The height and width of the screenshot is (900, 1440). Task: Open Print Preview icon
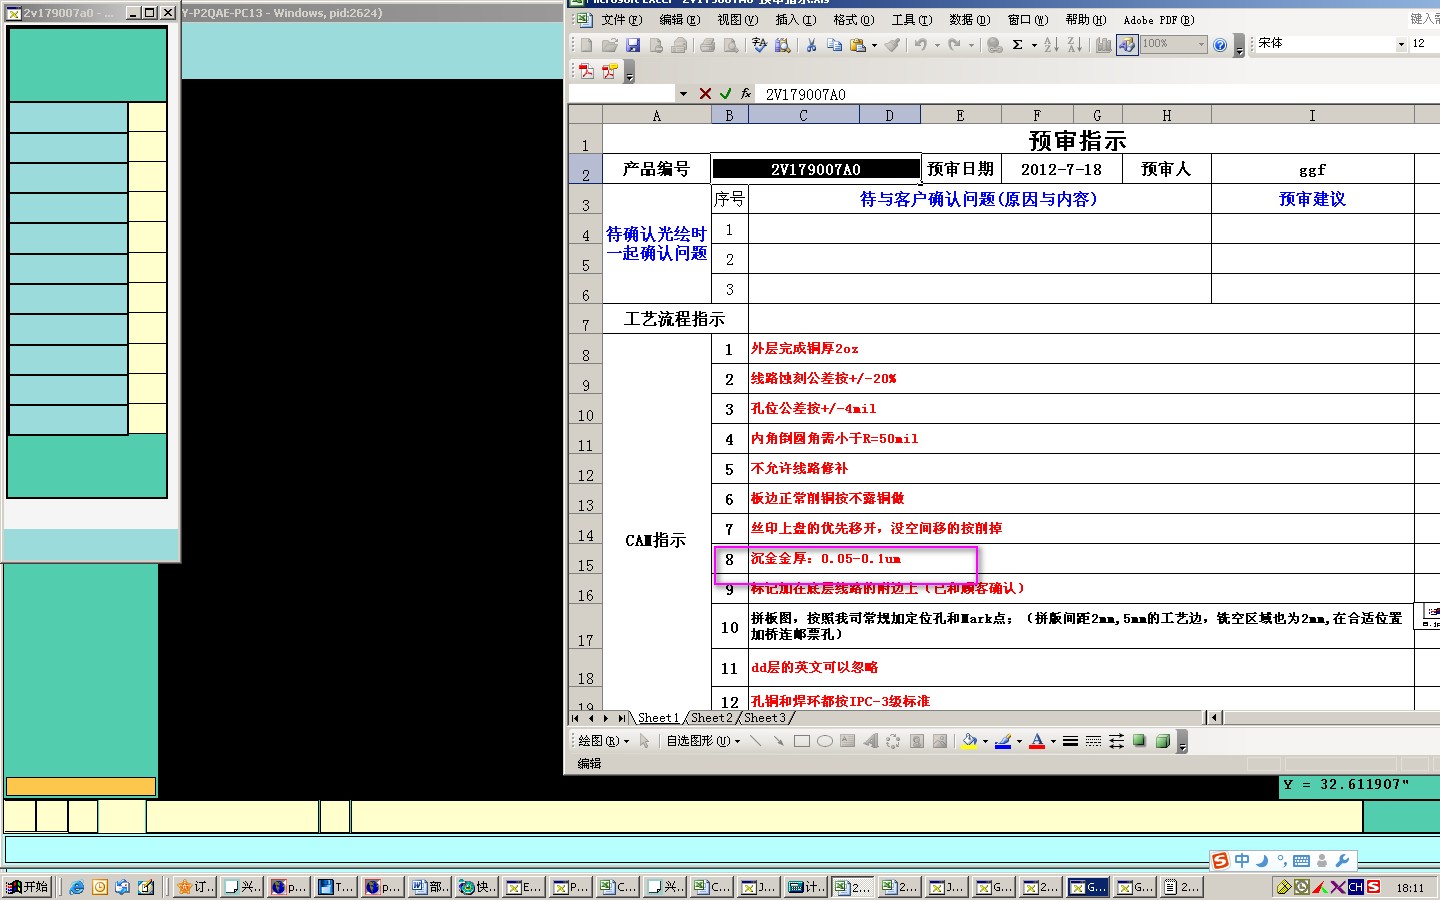(731, 45)
